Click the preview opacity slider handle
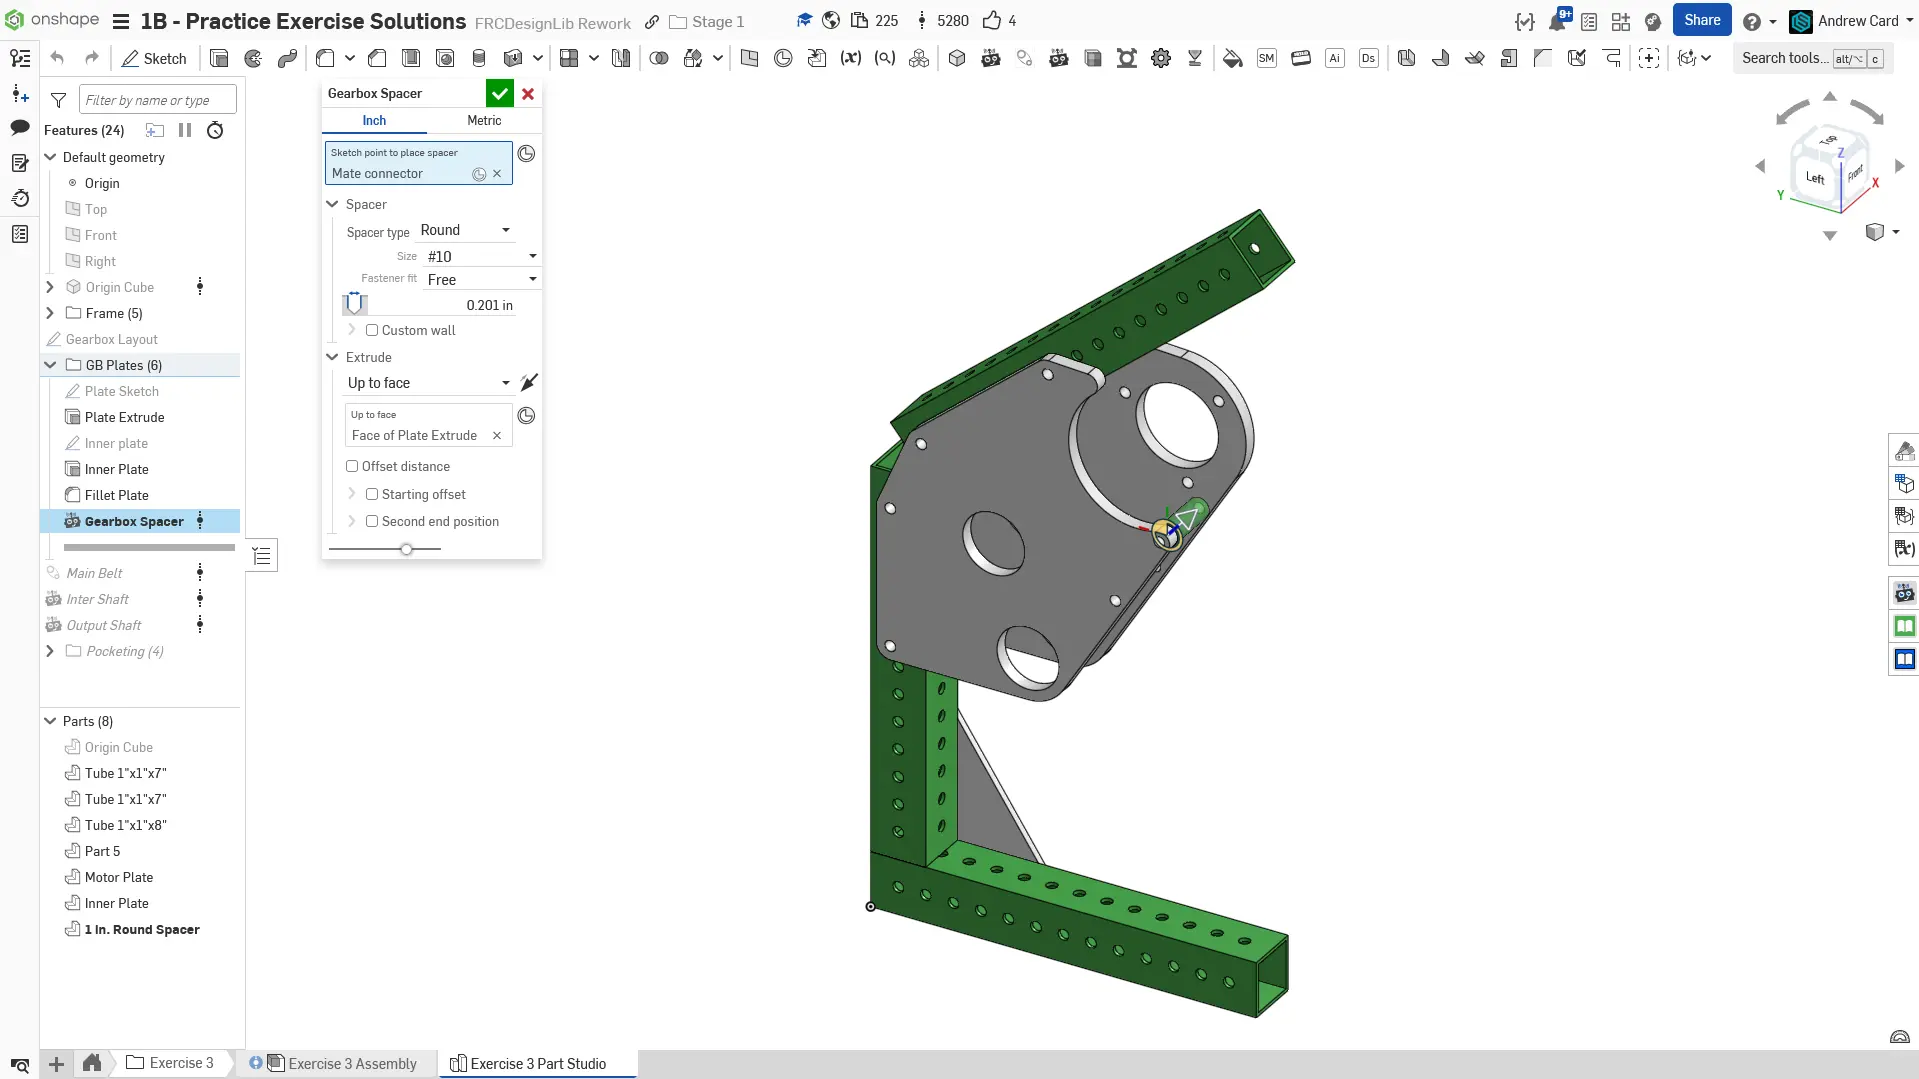 pyautogui.click(x=406, y=549)
